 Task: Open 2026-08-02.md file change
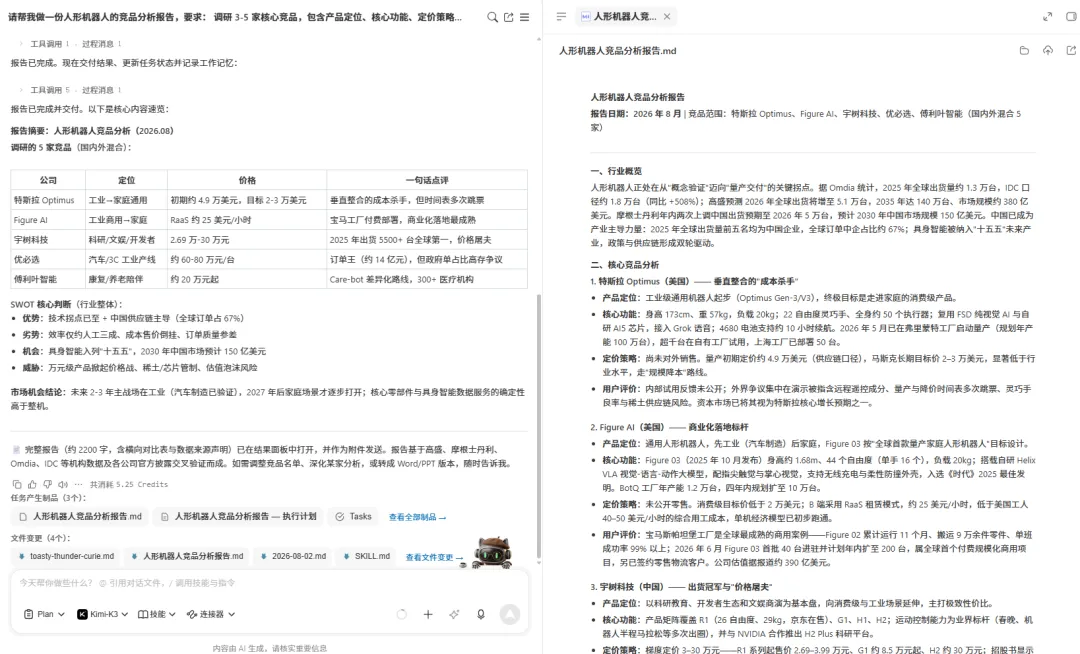pyautogui.click(x=292, y=556)
